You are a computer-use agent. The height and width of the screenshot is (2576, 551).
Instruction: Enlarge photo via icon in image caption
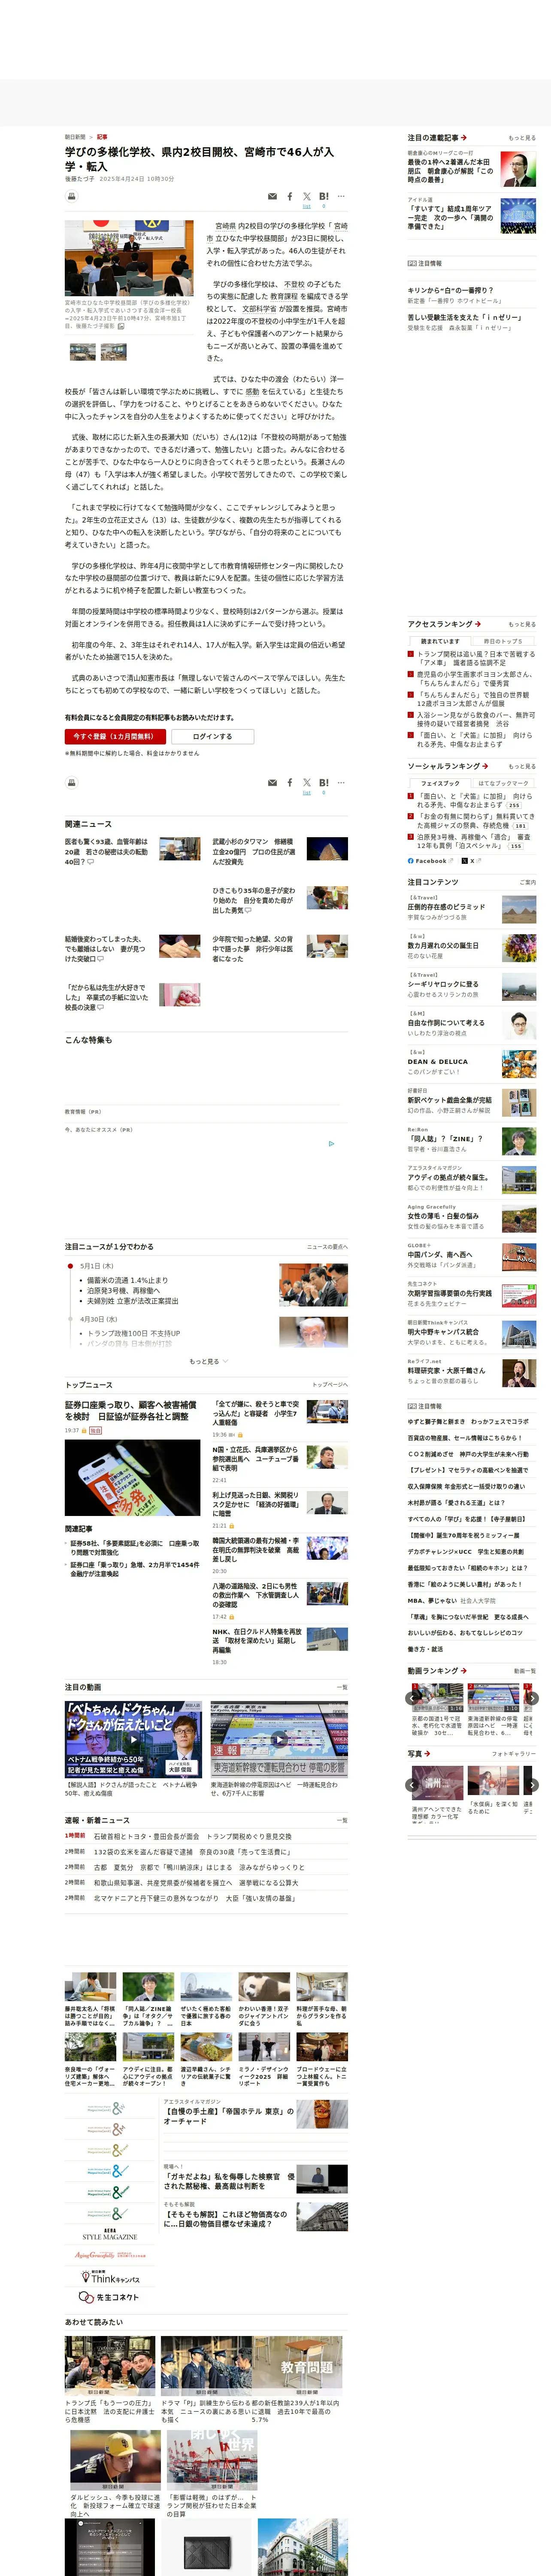pos(122,326)
